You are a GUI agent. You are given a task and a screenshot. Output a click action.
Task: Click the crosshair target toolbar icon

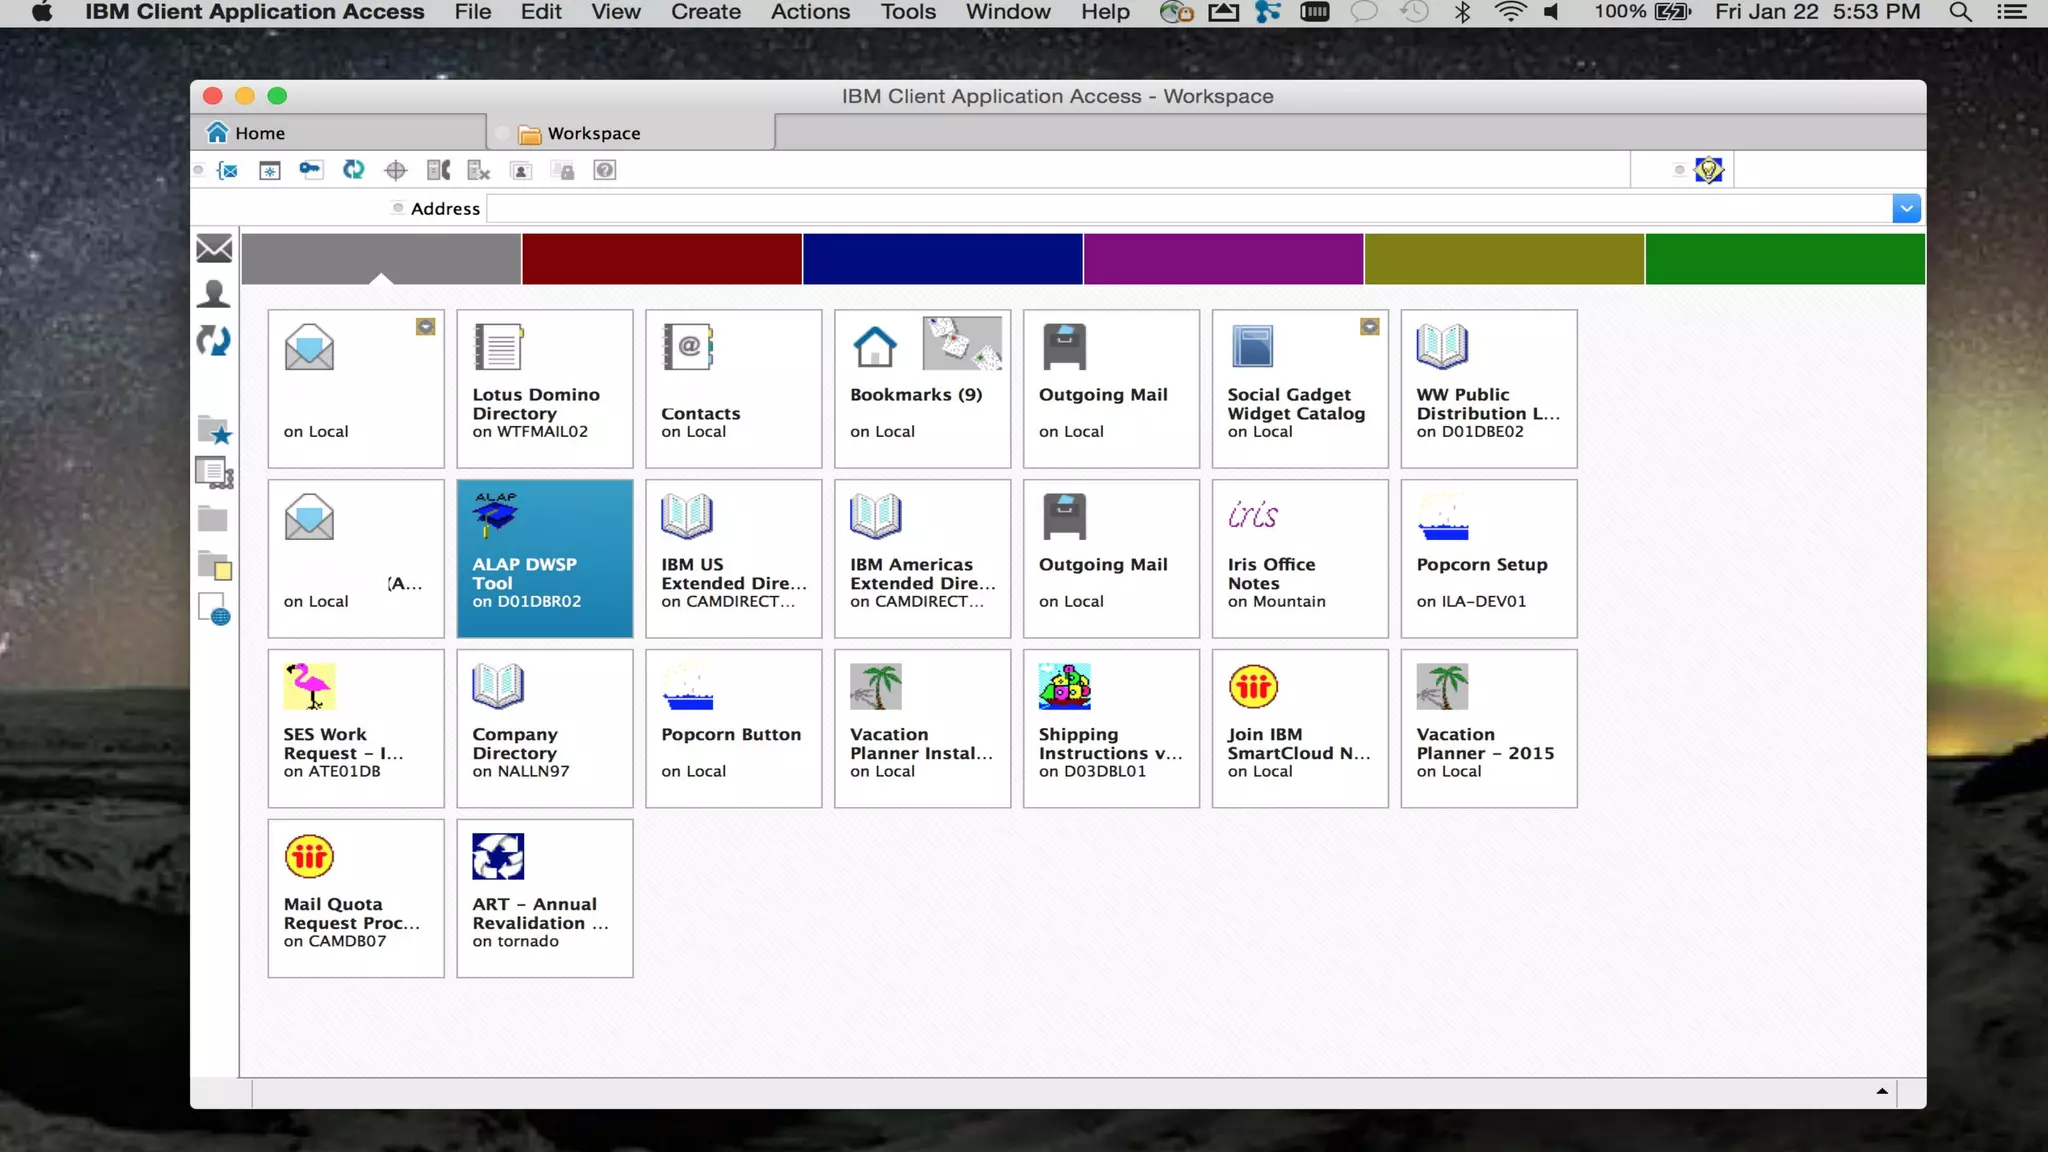[395, 170]
